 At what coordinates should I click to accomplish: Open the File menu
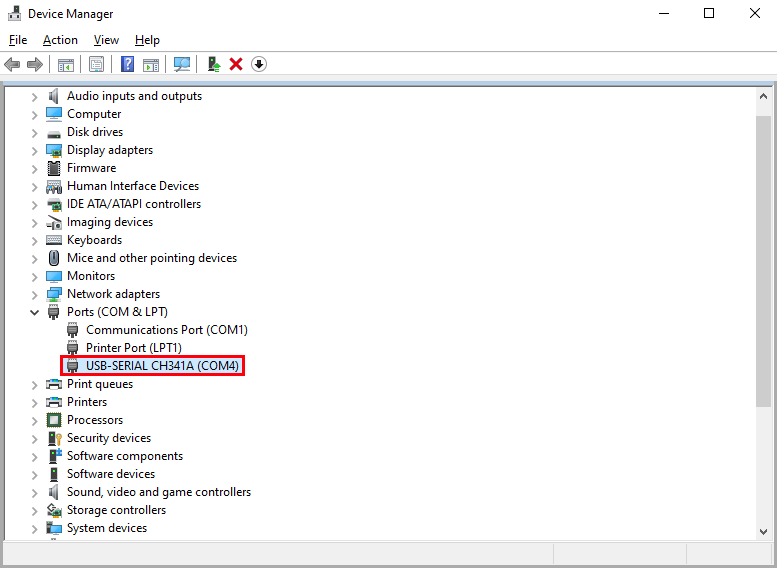coord(18,40)
